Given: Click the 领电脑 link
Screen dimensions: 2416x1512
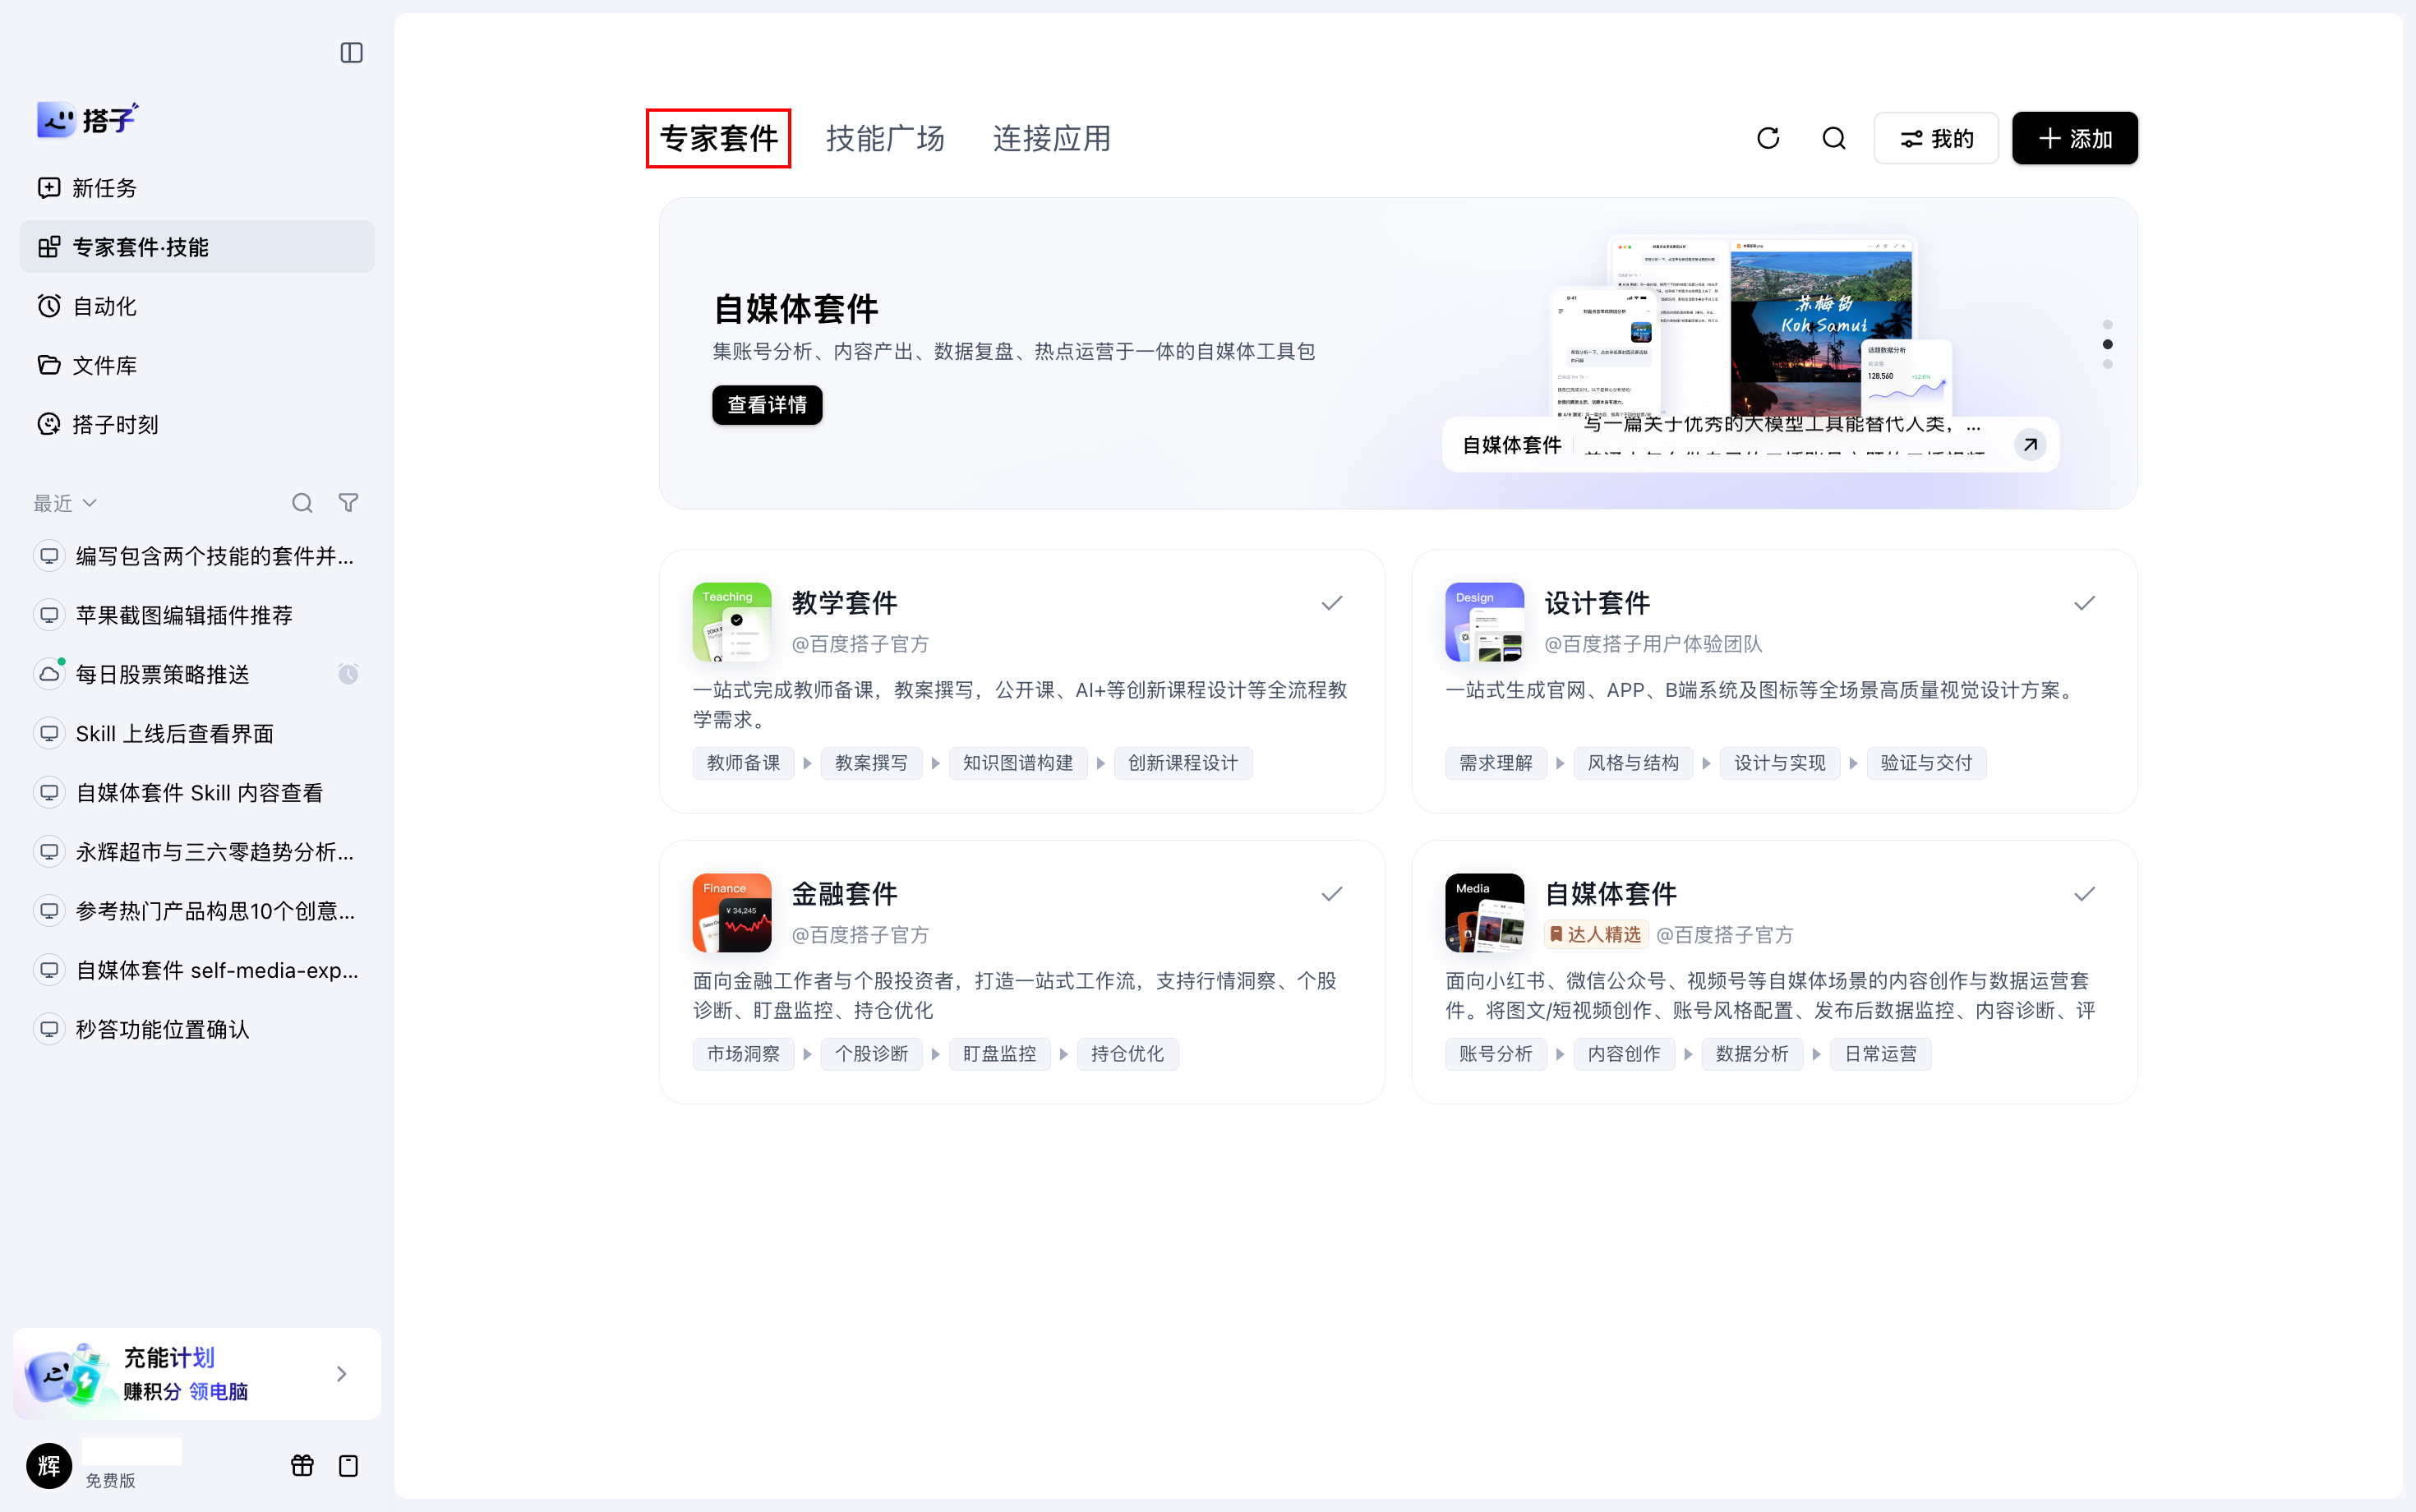Looking at the screenshot, I should pos(218,1392).
